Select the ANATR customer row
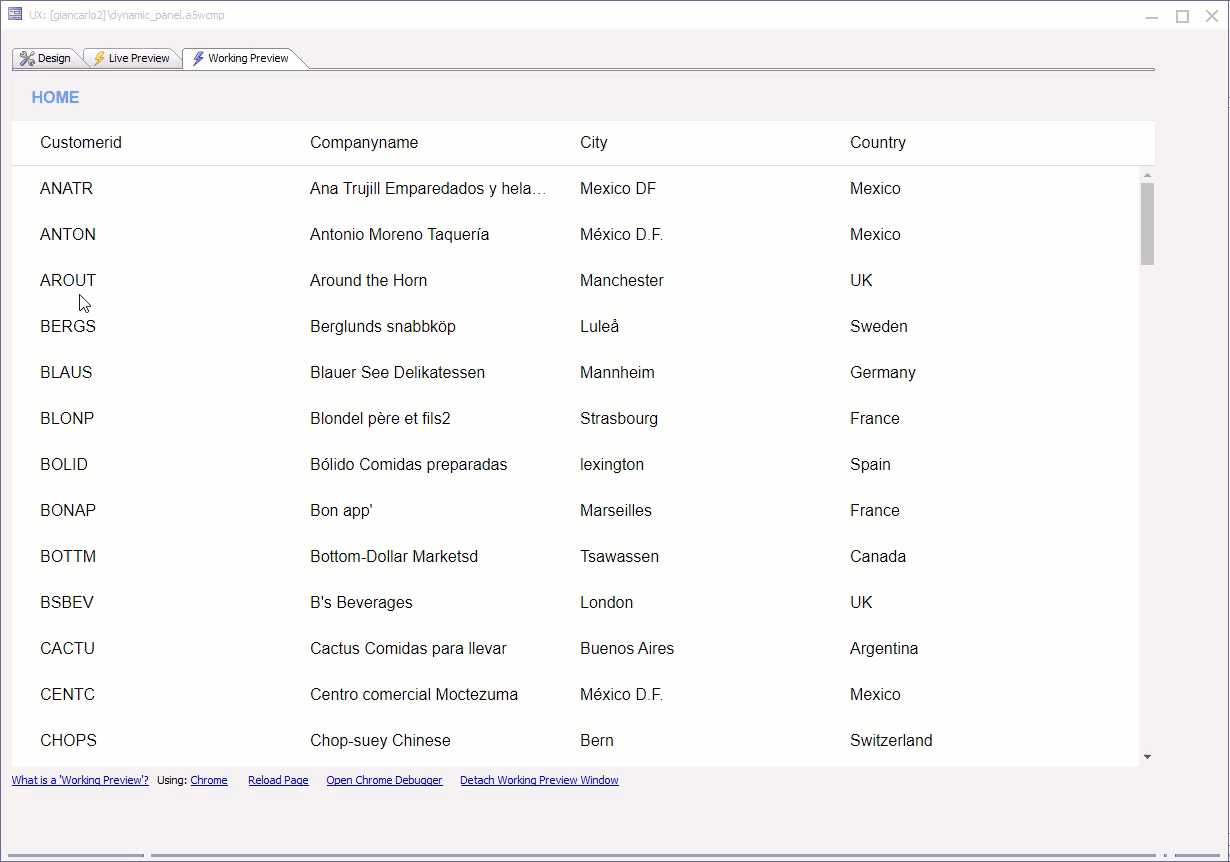Viewport: 1230px width, 862px height. (x=575, y=188)
